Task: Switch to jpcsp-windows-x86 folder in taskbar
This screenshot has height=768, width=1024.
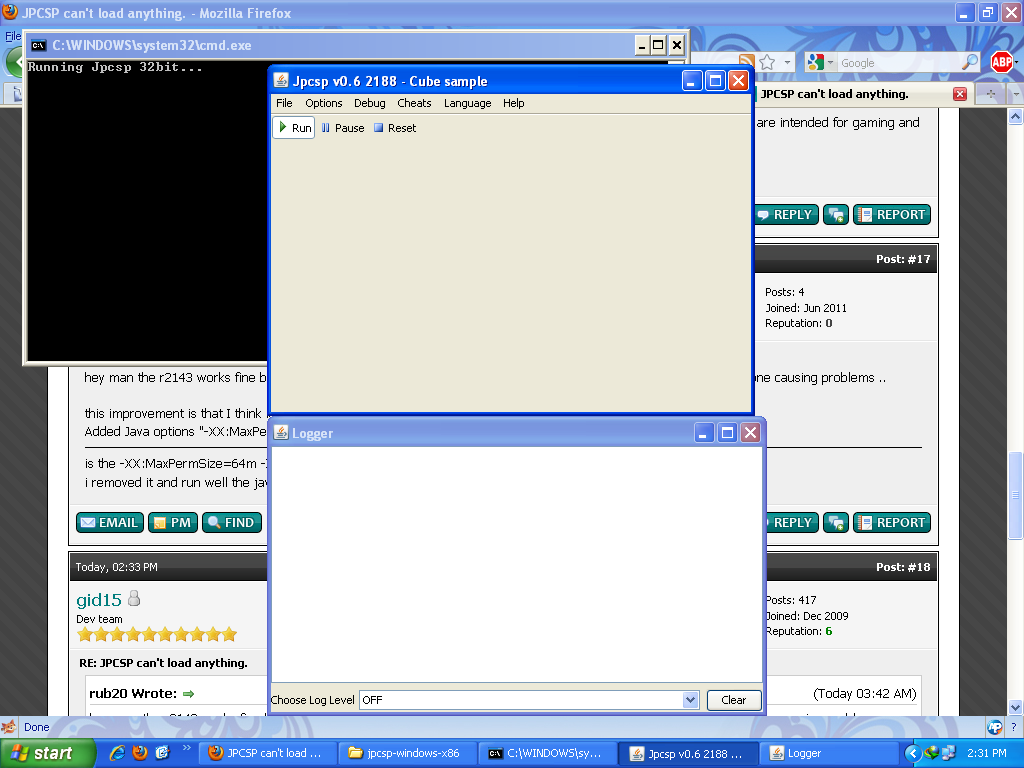Action: pos(406,753)
